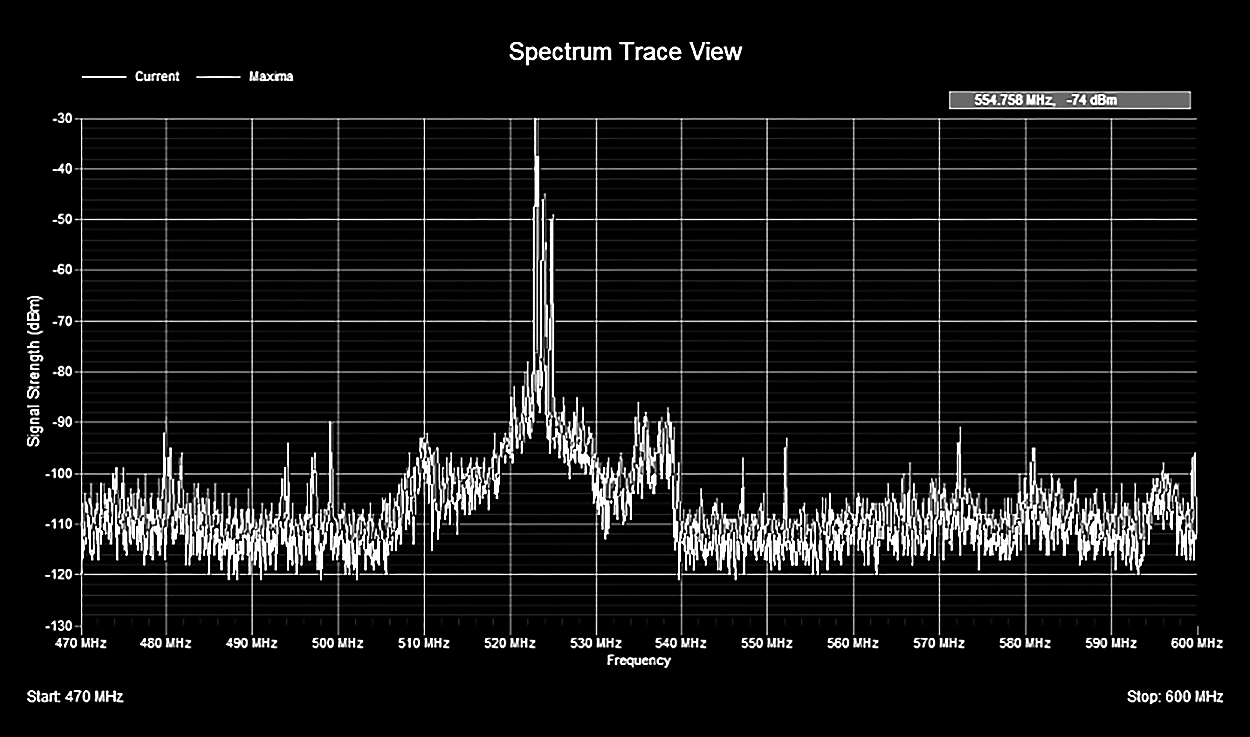
Task: Click the Frequency axis title
Action: coord(638,660)
